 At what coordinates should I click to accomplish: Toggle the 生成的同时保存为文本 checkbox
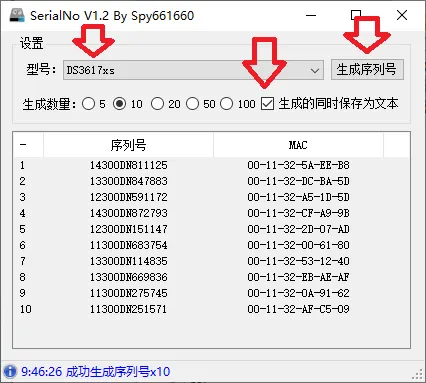pos(267,104)
